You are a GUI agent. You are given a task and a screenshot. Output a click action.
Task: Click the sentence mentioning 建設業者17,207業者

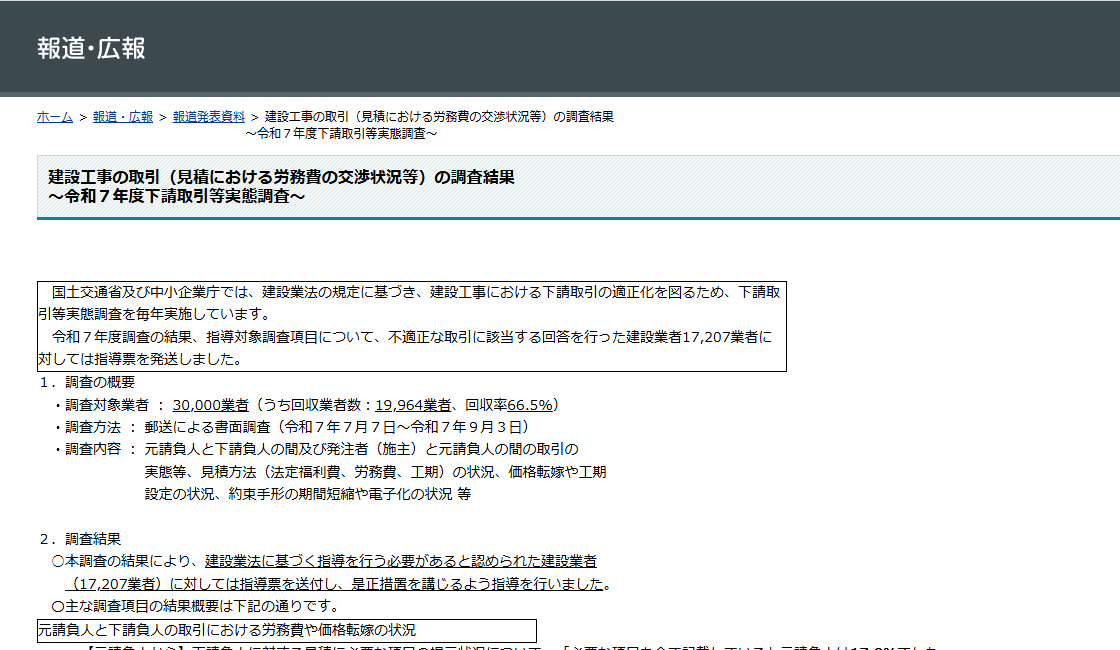405,348
